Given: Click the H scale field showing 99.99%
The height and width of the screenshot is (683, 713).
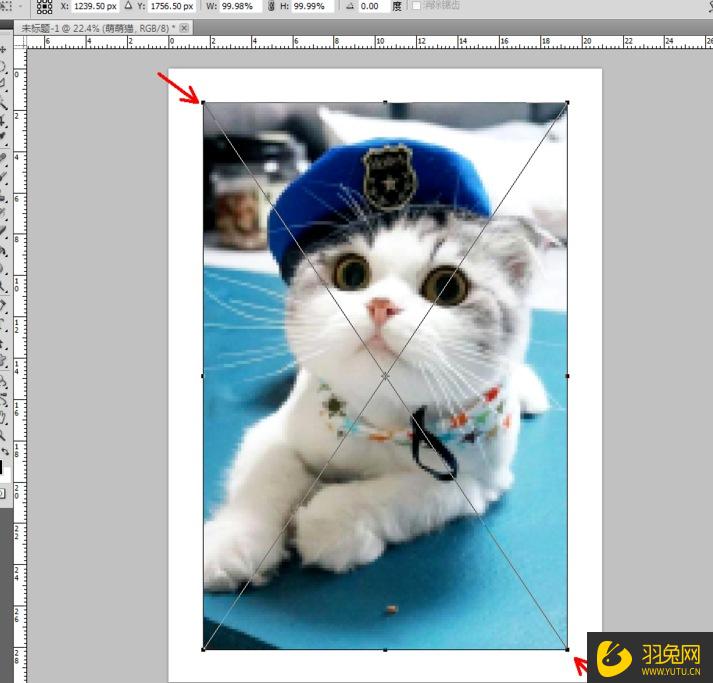Looking at the screenshot, I should (313, 6).
